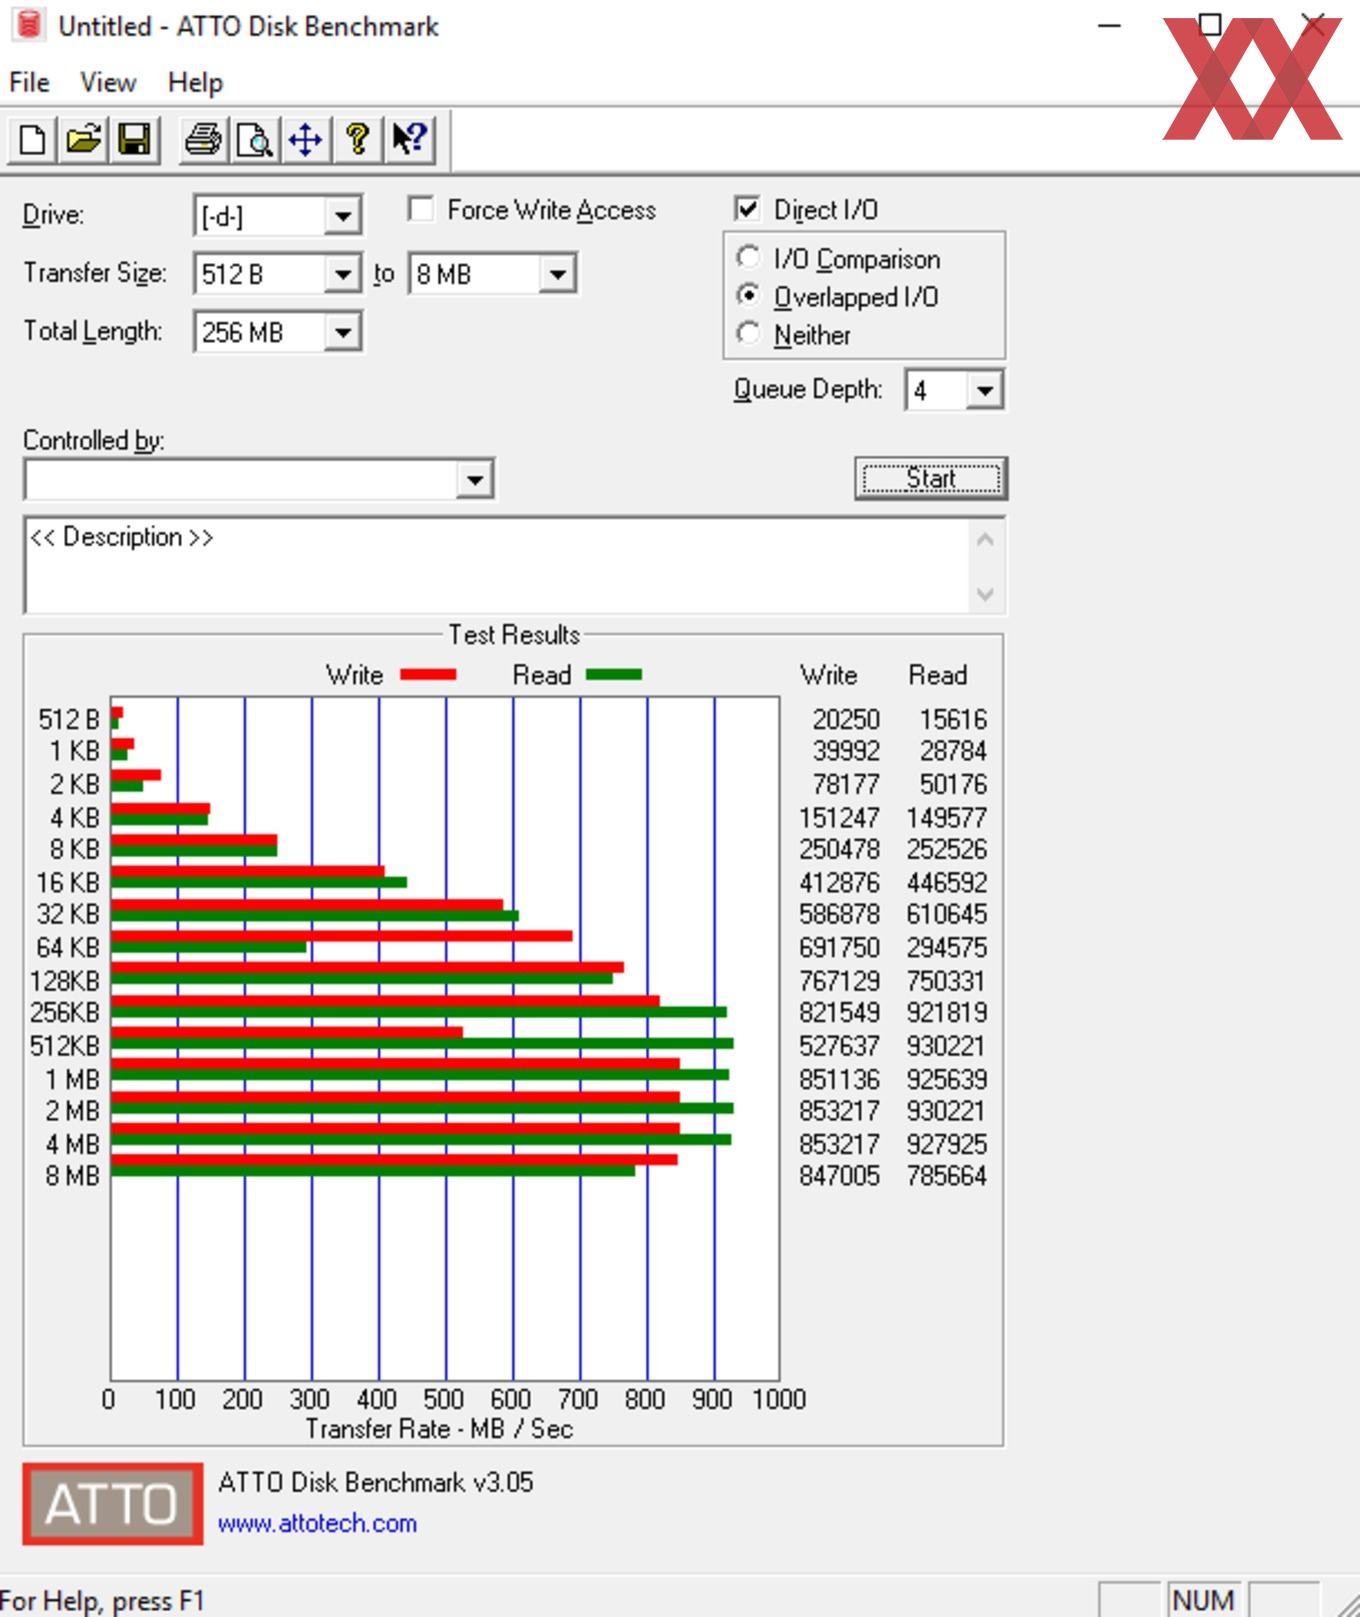Open Print Preview toolbar icon

(255, 139)
